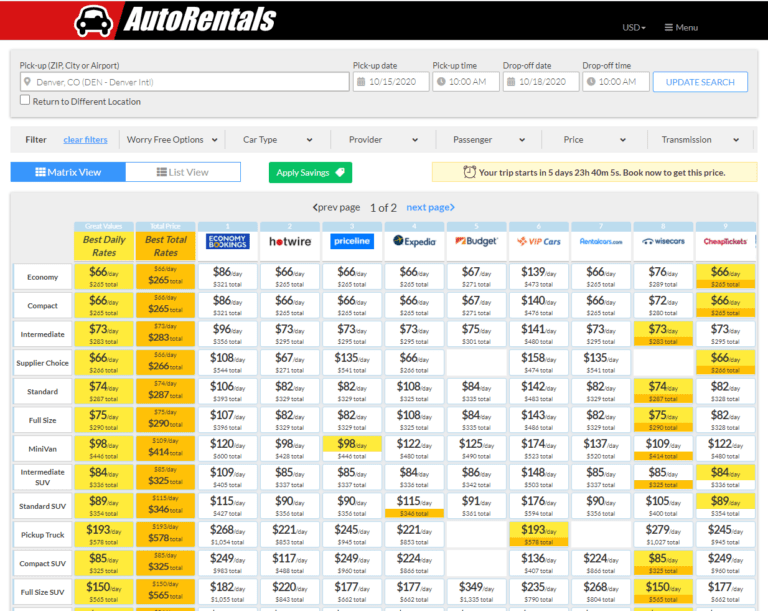This screenshot has height=611, width=768.
Task: Choose Best Total Rates MiniVan $414 total
Action: tap(166, 448)
